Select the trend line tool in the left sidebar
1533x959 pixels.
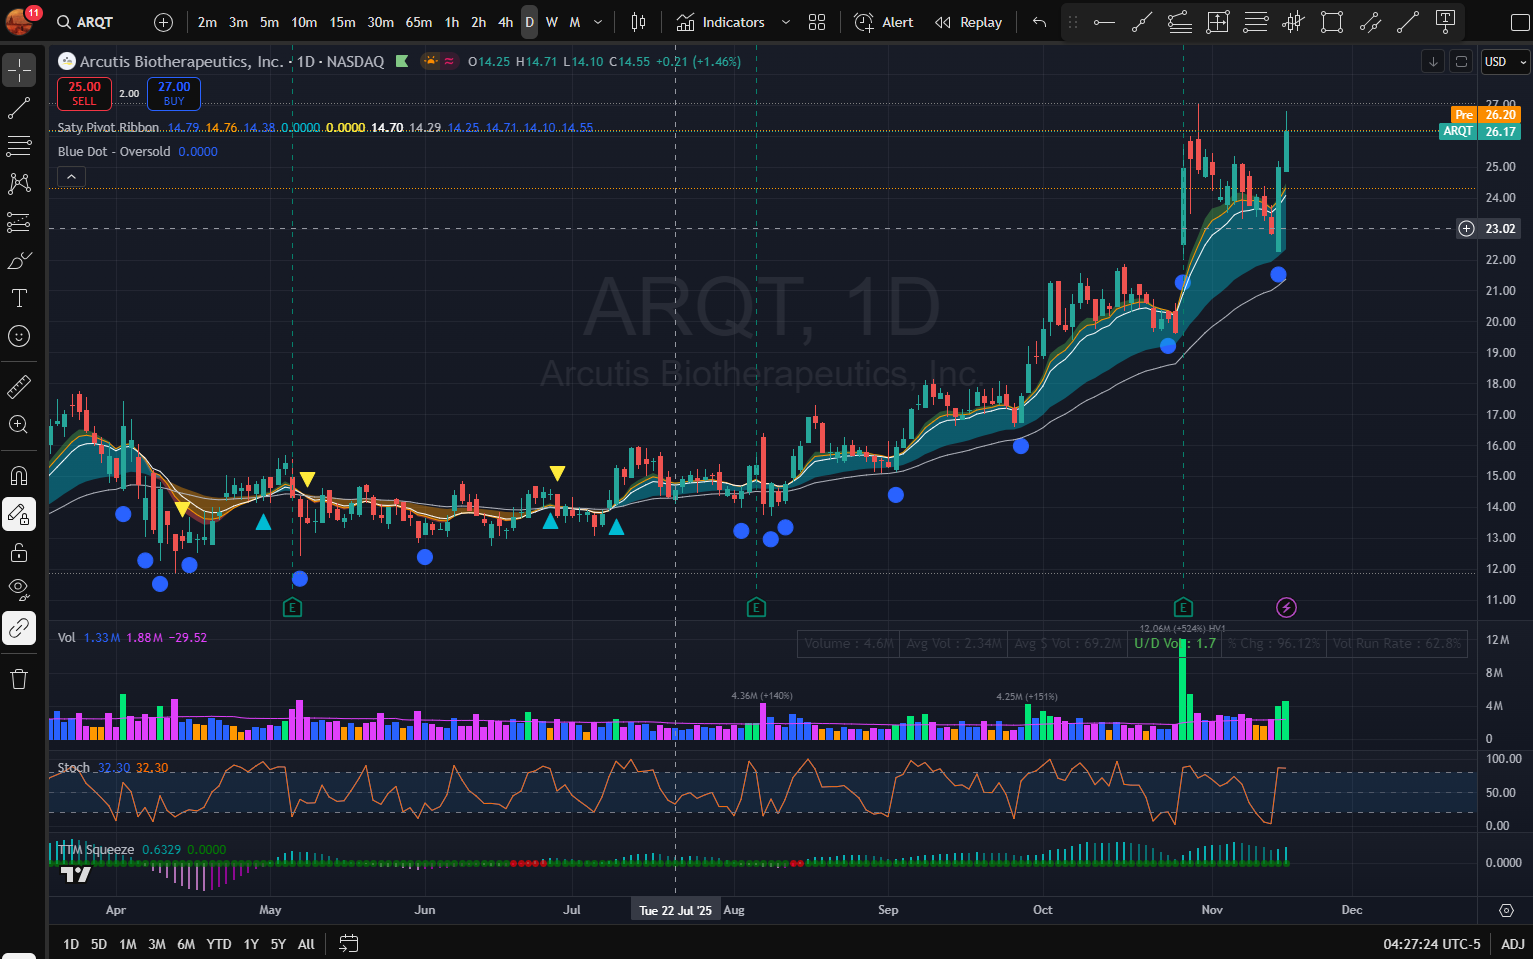tap(19, 108)
